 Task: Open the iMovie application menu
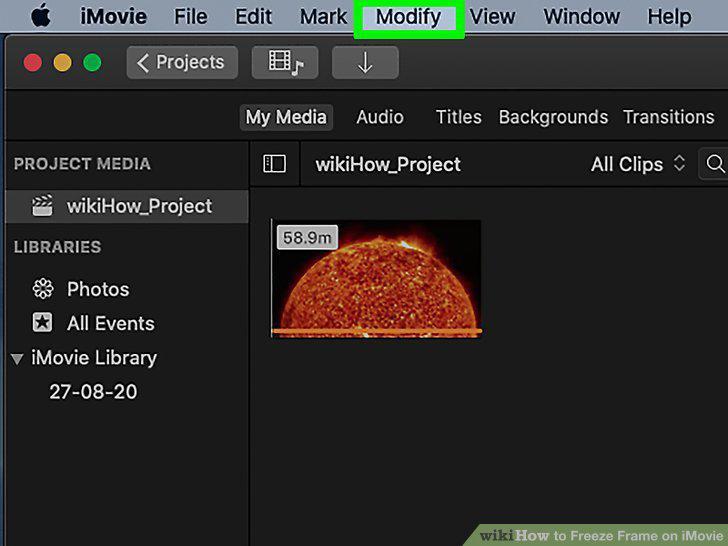(x=113, y=17)
